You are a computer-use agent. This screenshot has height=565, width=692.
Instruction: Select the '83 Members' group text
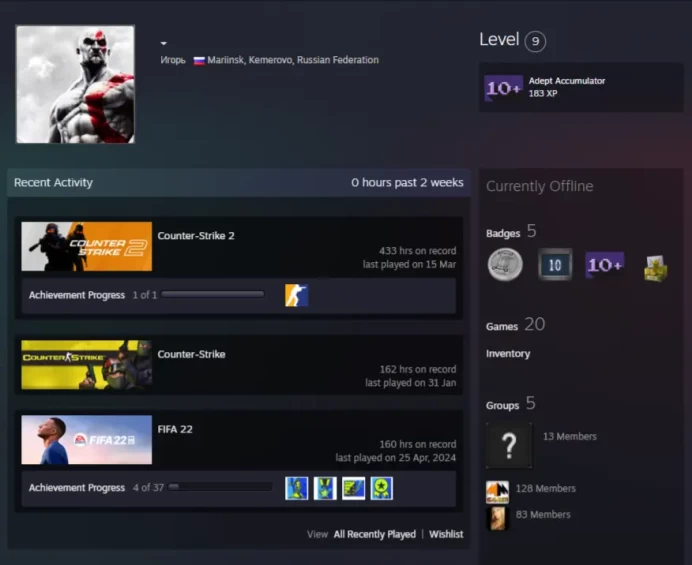pos(543,515)
